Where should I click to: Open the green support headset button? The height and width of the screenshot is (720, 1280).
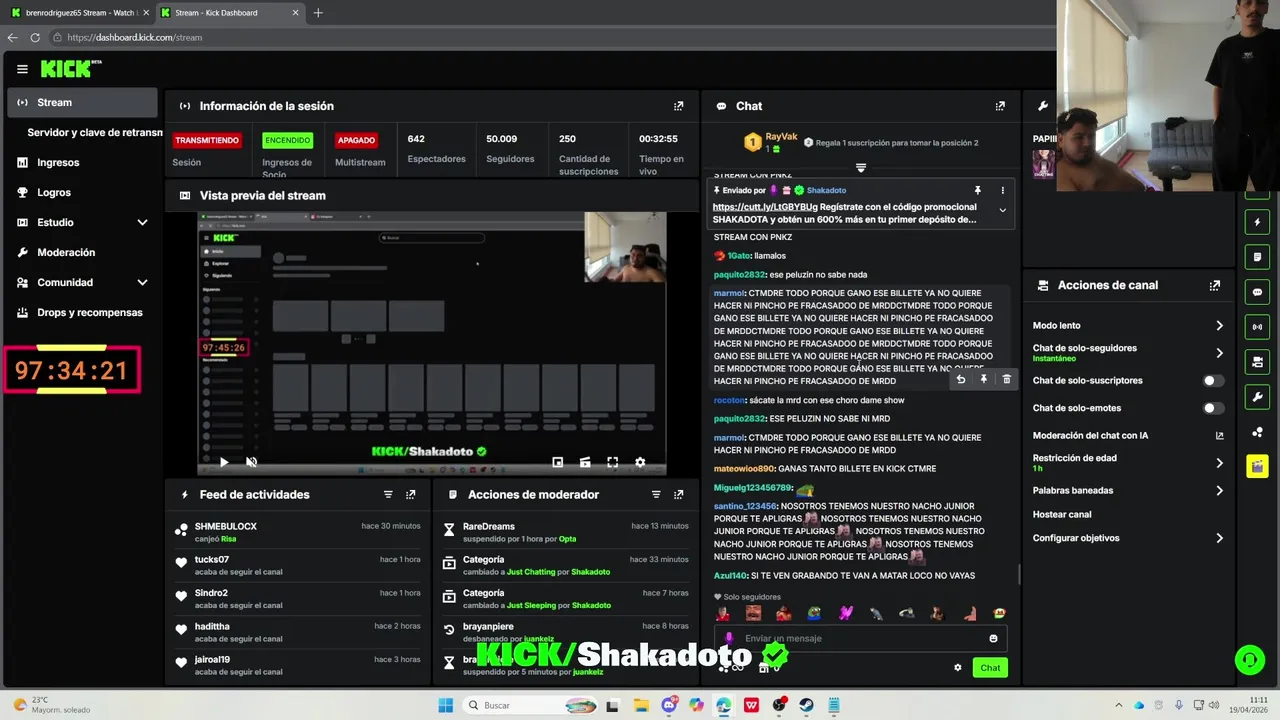pos(1249,659)
